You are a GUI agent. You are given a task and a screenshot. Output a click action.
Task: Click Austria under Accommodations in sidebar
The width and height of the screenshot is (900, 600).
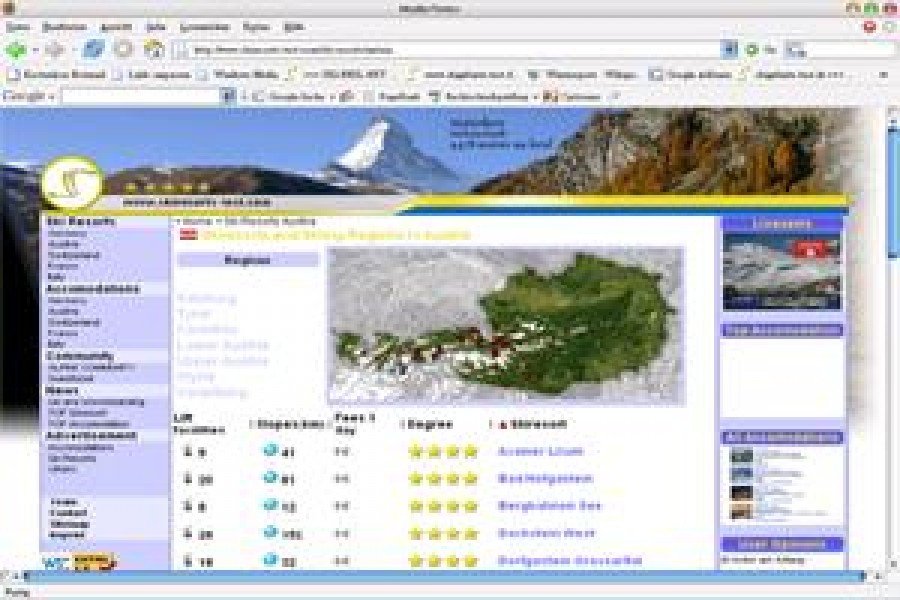pos(63,311)
